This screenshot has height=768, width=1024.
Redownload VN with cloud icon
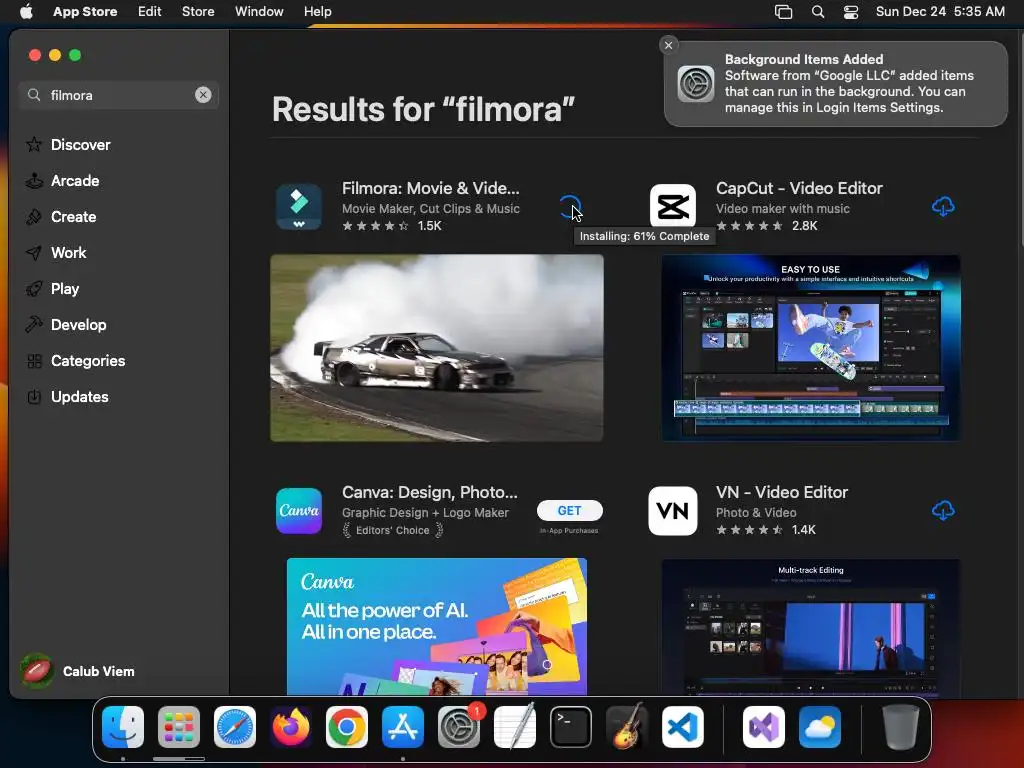[942, 511]
